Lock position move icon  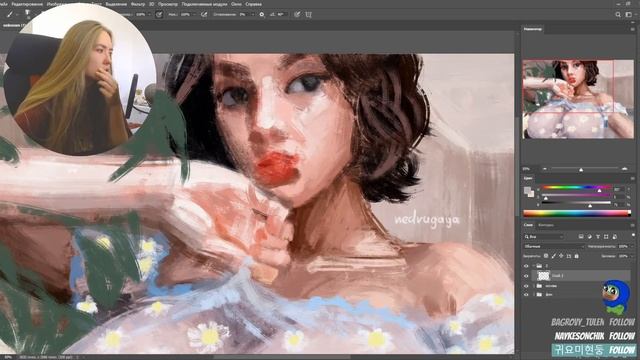point(561,256)
